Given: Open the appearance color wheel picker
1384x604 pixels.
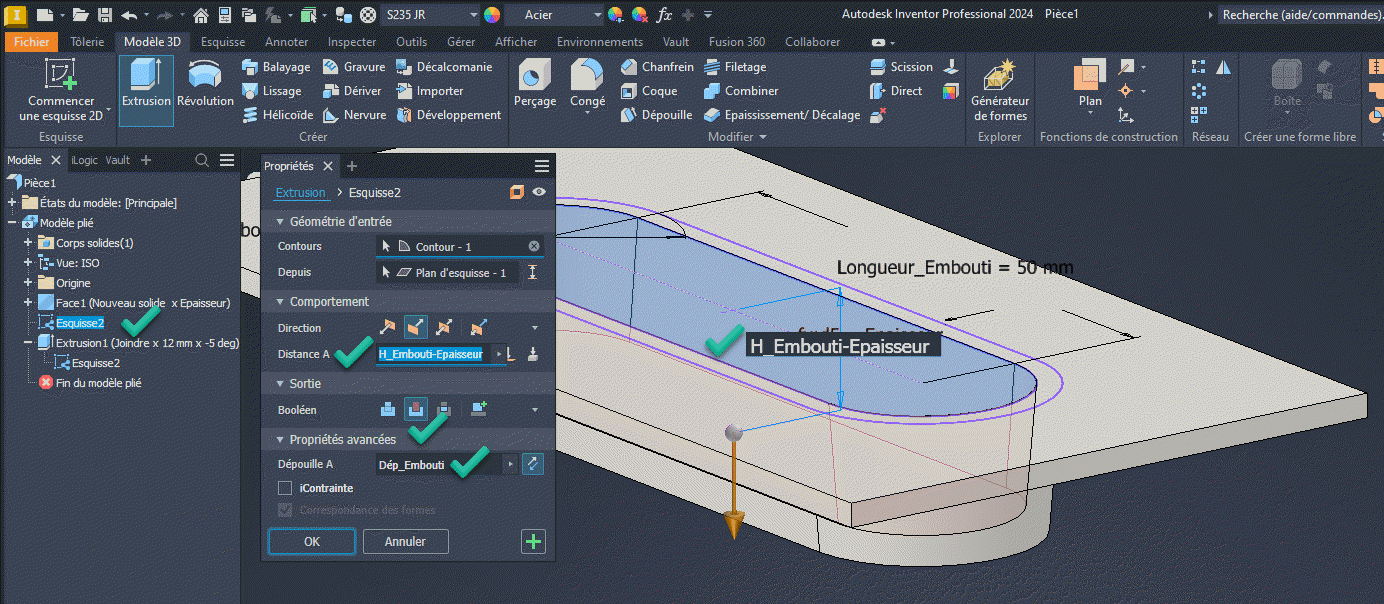Looking at the screenshot, I should tap(491, 15).
